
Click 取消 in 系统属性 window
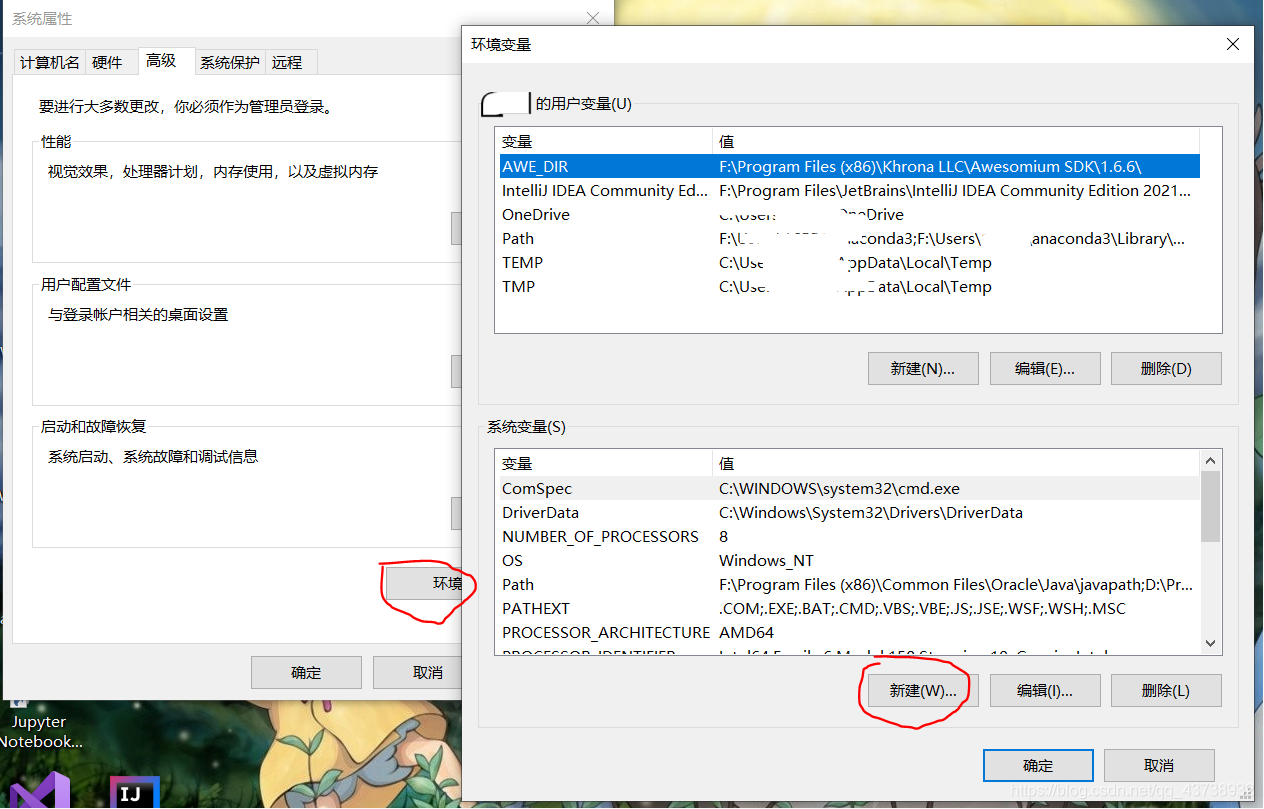point(417,673)
